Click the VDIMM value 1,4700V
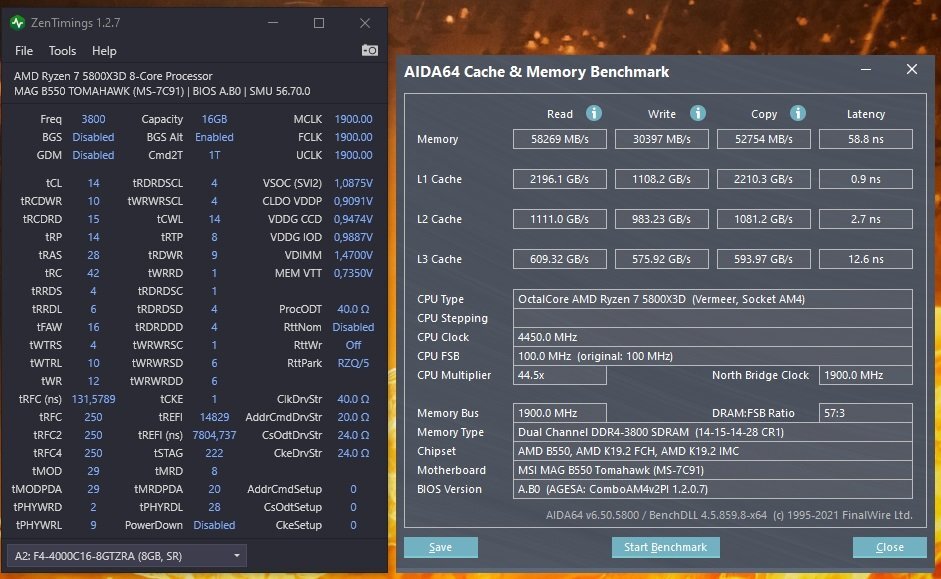 [x=353, y=255]
